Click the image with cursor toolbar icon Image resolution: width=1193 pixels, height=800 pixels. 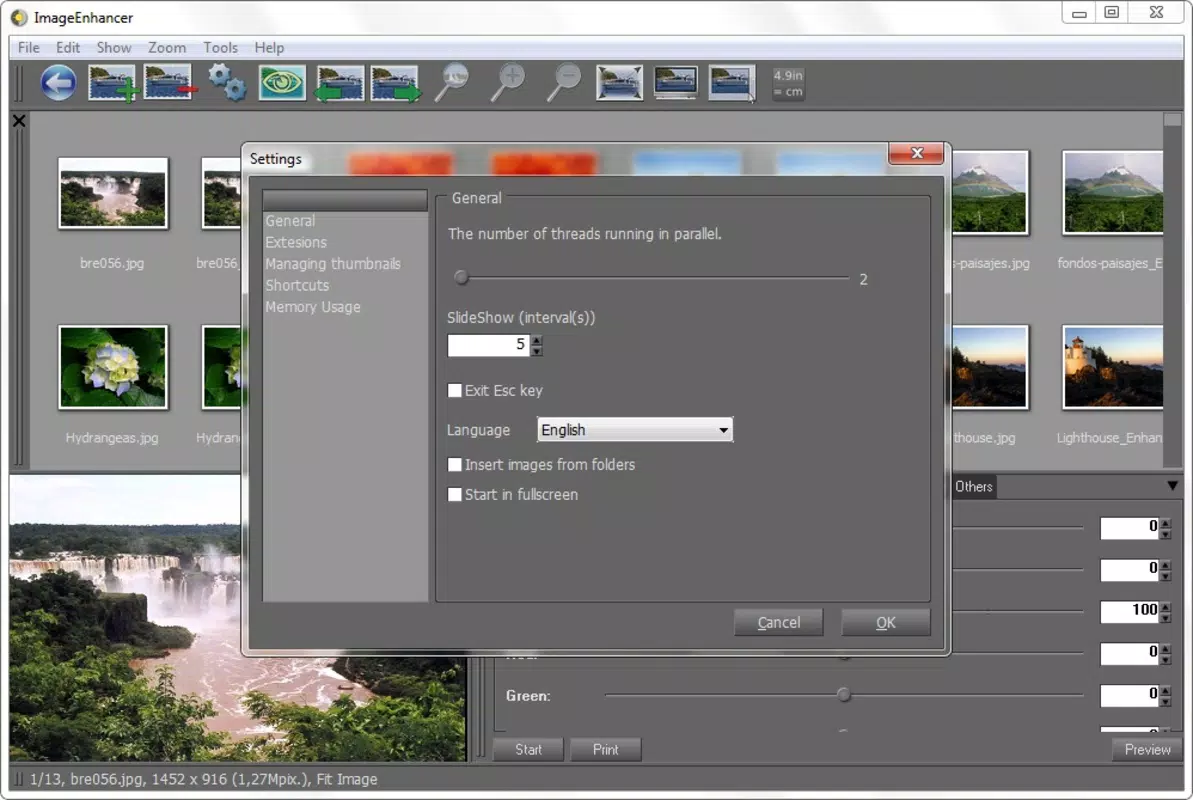coord(732,83)
